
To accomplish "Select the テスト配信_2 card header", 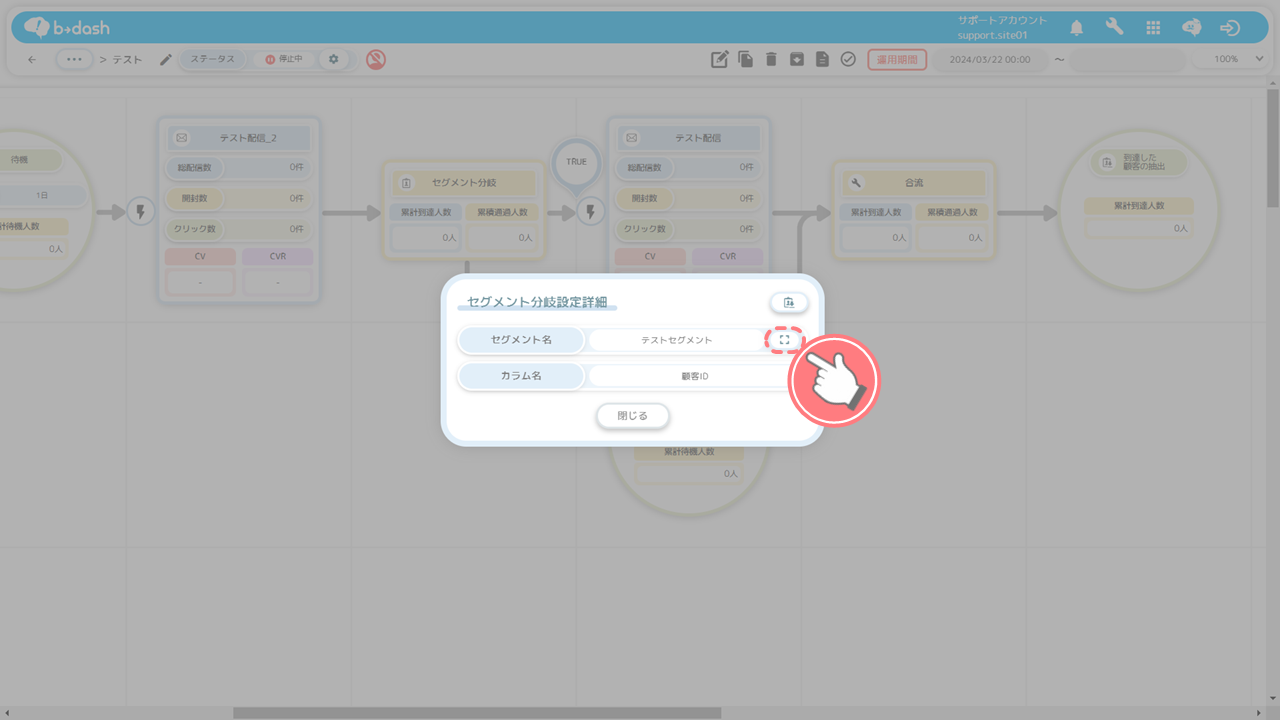I will 239,138.
